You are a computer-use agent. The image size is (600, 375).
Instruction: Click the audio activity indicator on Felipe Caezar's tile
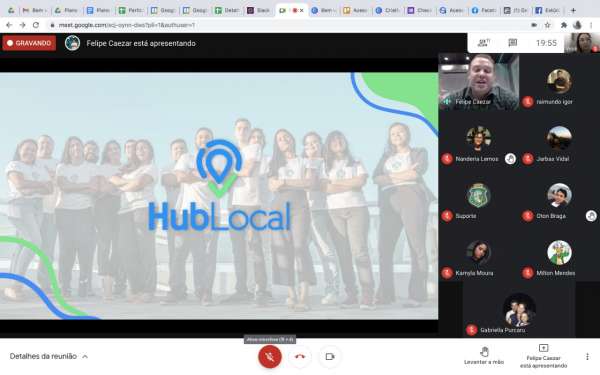click(x=447, y=102)
